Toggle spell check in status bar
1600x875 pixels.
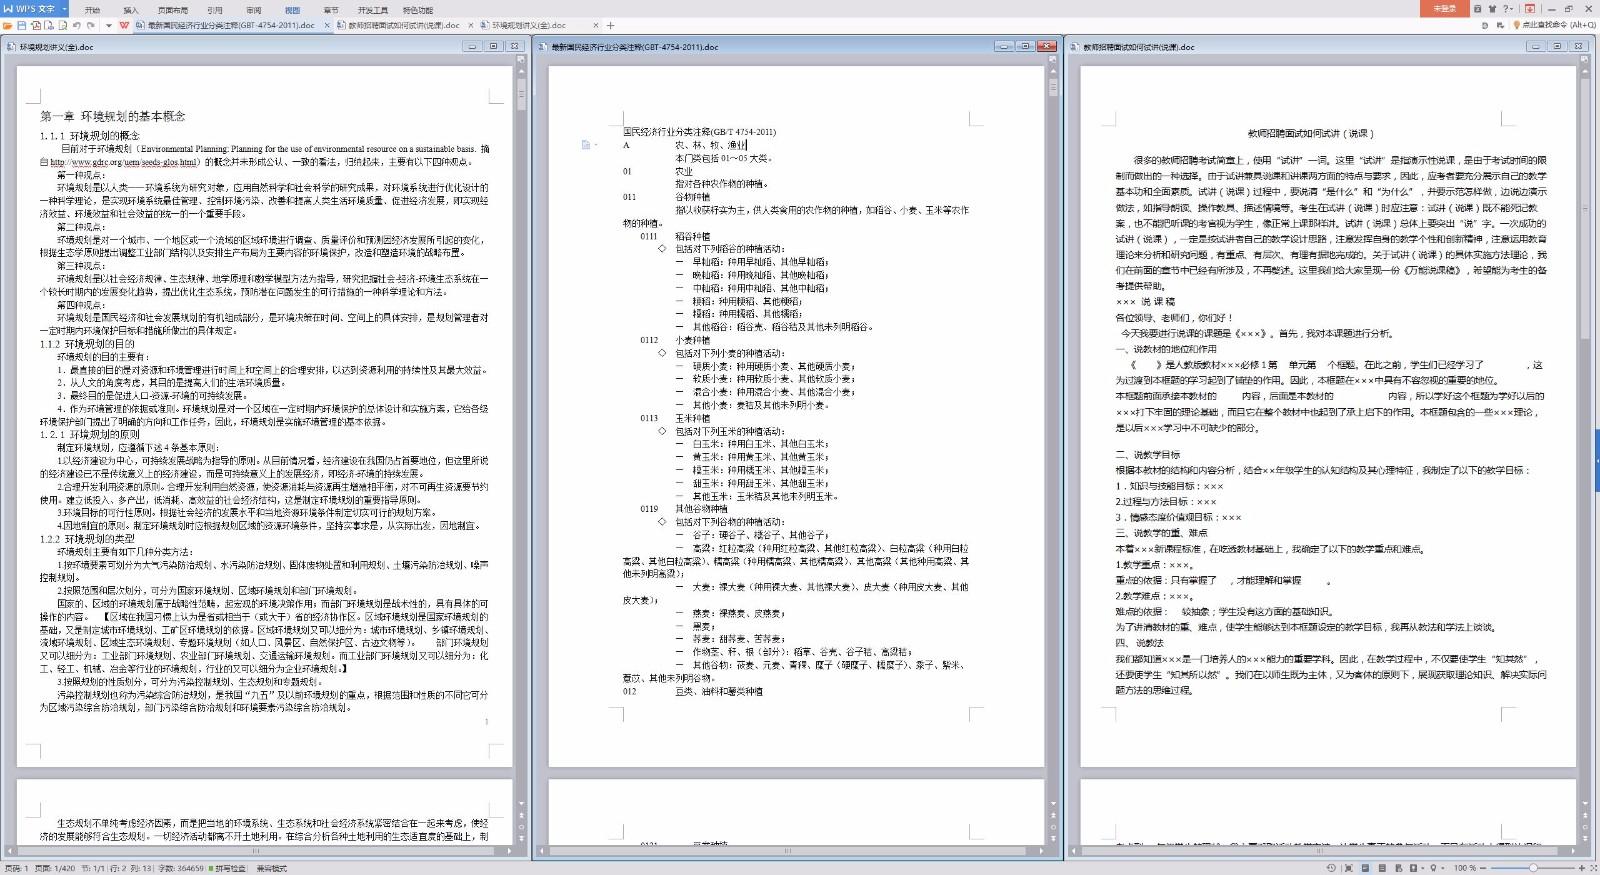click(230, 868)
